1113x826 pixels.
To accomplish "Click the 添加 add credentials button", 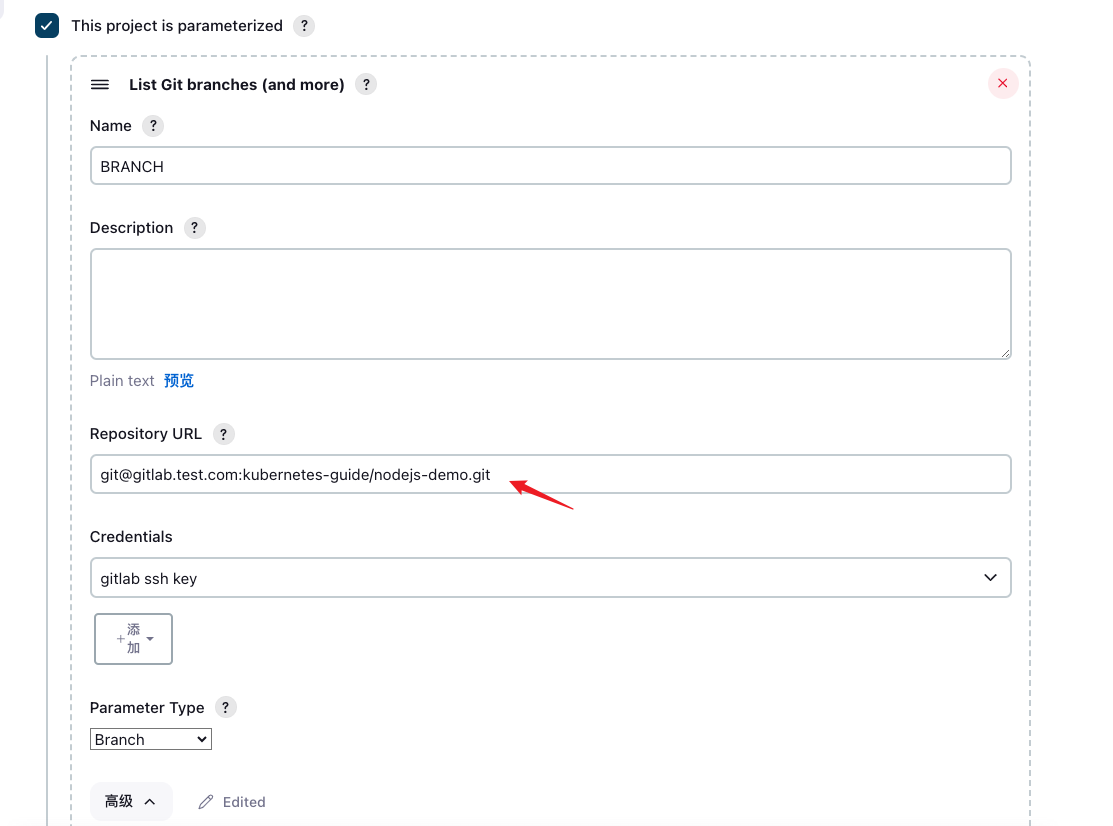I will click(133, 639).
